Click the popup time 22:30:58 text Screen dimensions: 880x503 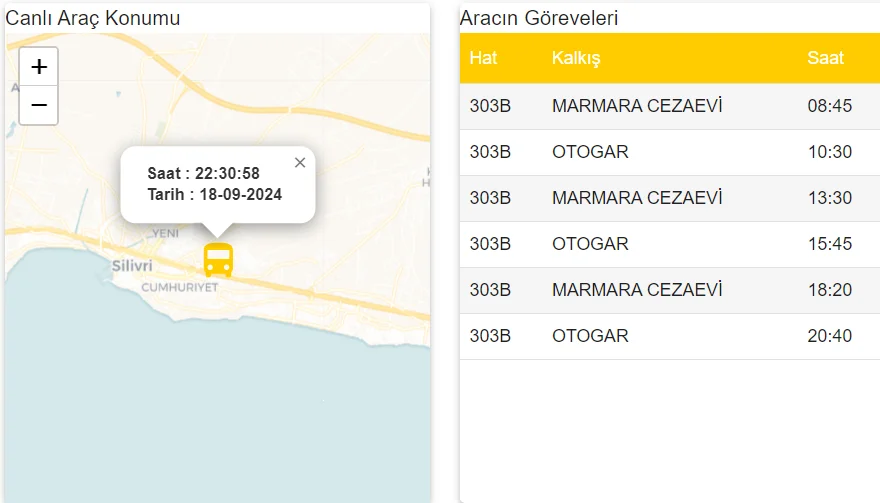tap(227, 174)
